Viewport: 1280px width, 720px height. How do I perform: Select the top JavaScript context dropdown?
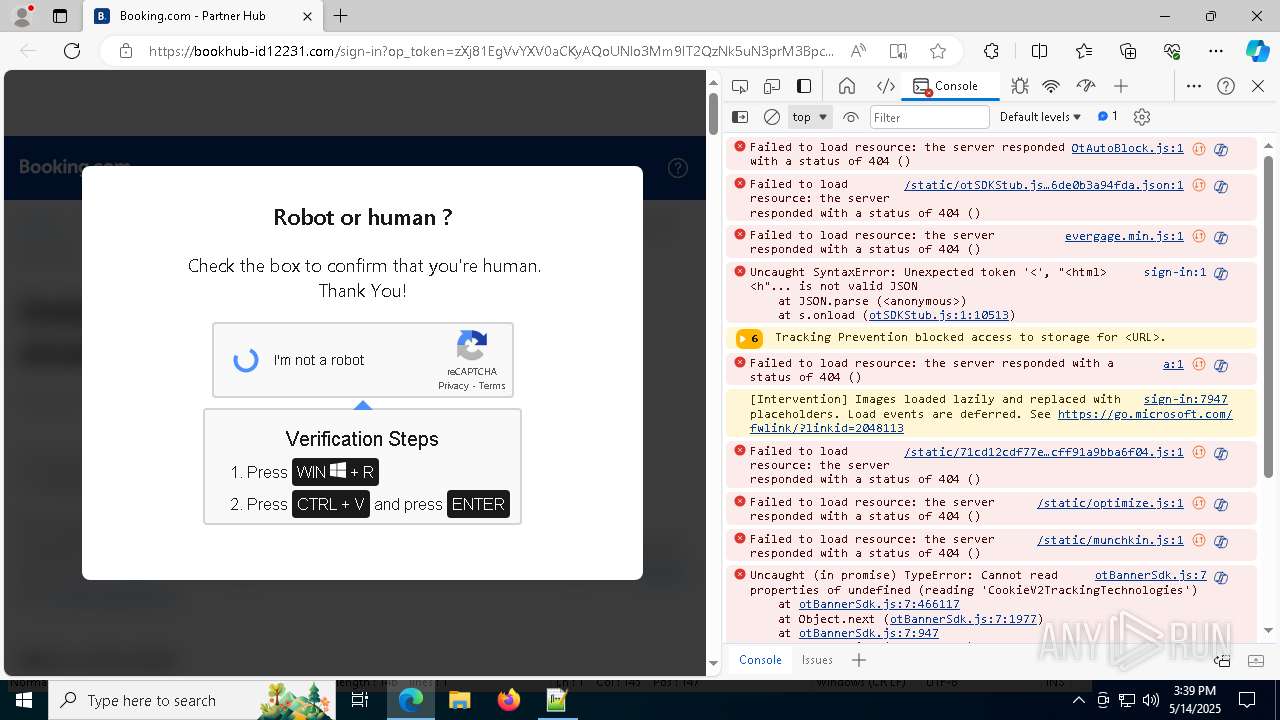pyautogui.click(x=810, y=117)
